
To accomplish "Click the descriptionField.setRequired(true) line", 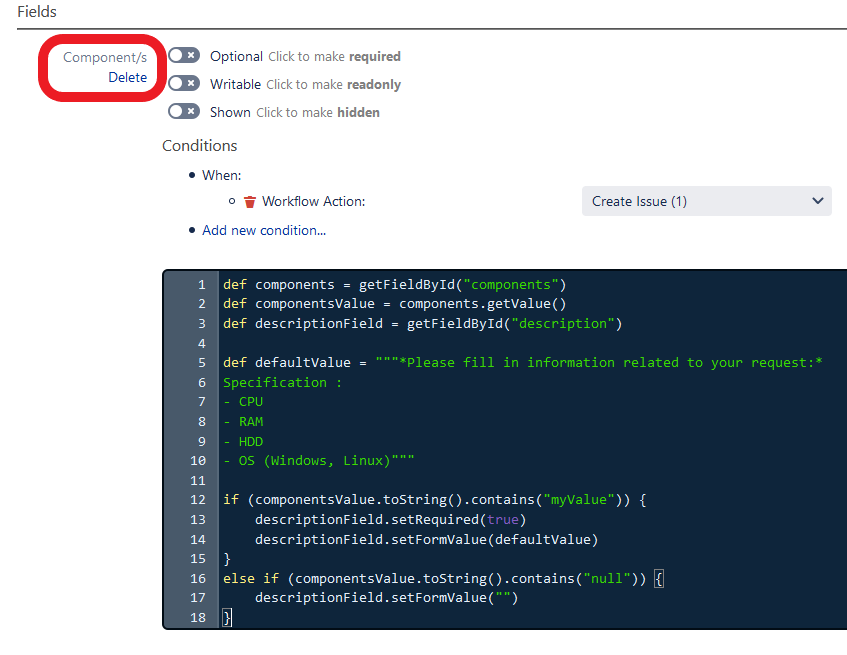I will (391, 519).
